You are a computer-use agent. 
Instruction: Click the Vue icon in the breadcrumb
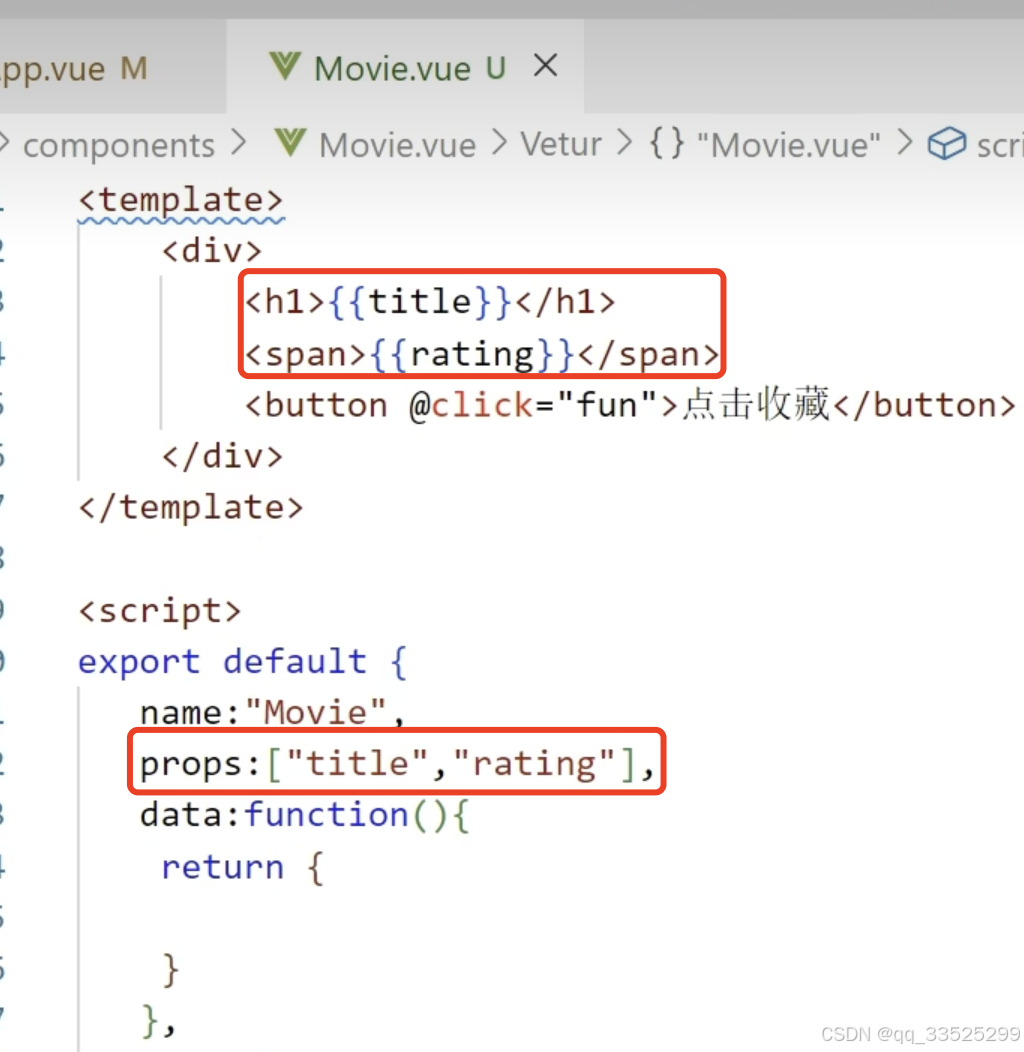click(x=291, y=144)
